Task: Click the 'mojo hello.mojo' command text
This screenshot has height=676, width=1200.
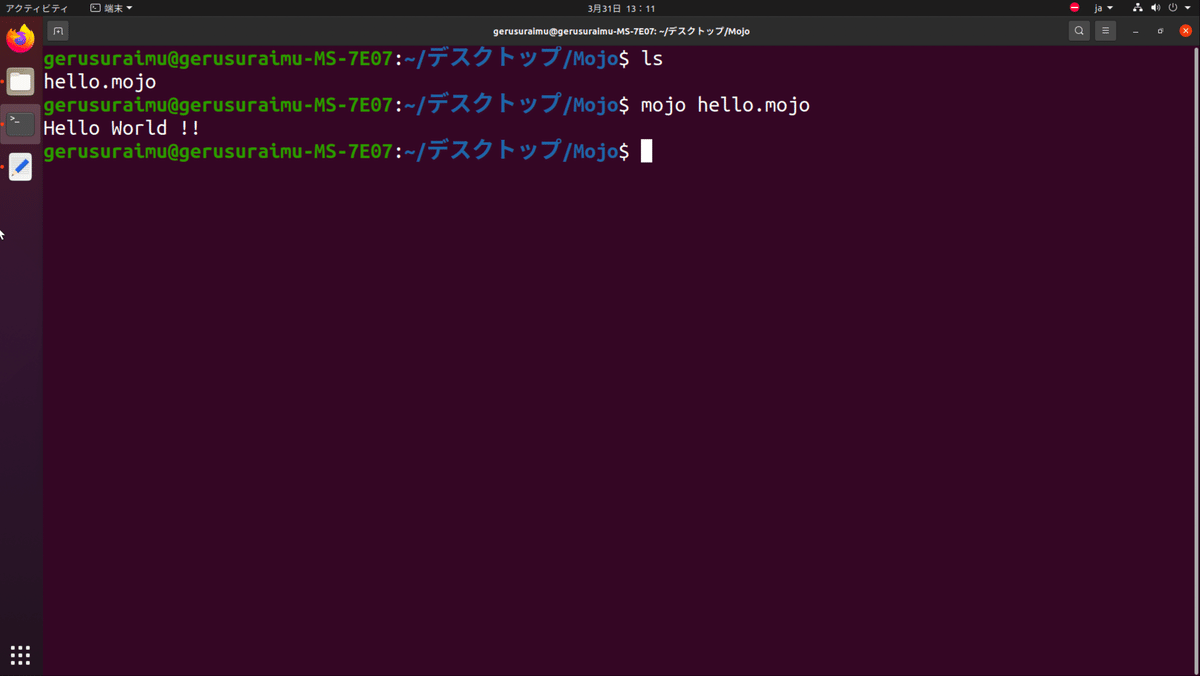Action: tap(725, 105)
